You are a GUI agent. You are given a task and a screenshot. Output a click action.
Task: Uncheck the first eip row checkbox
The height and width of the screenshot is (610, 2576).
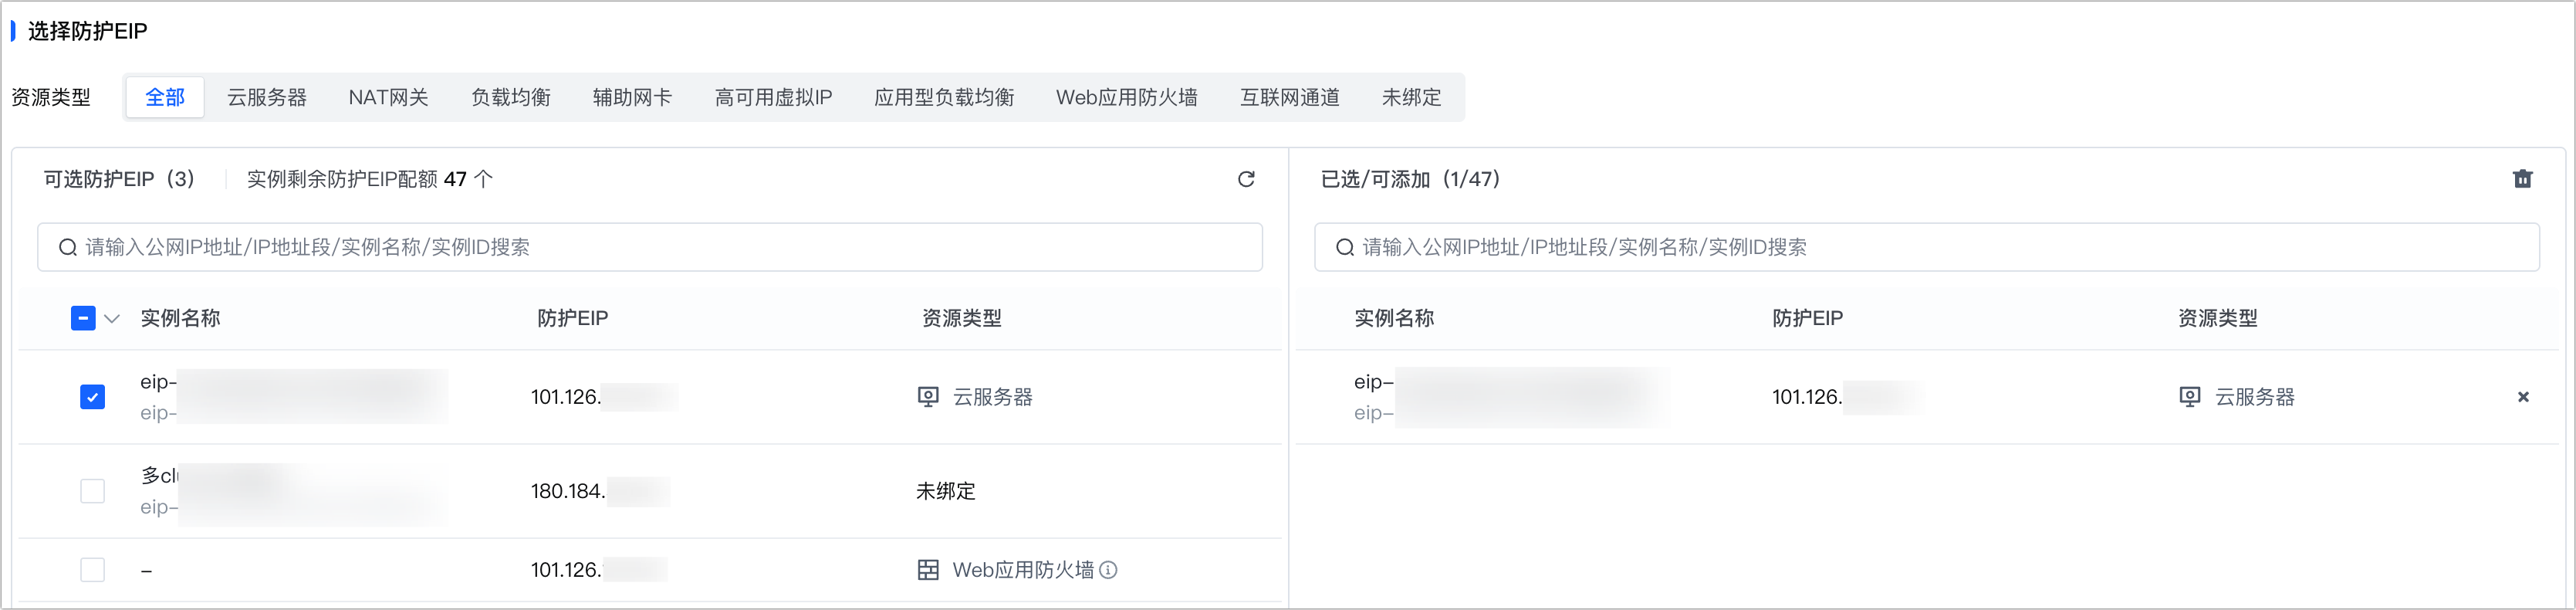92,397
